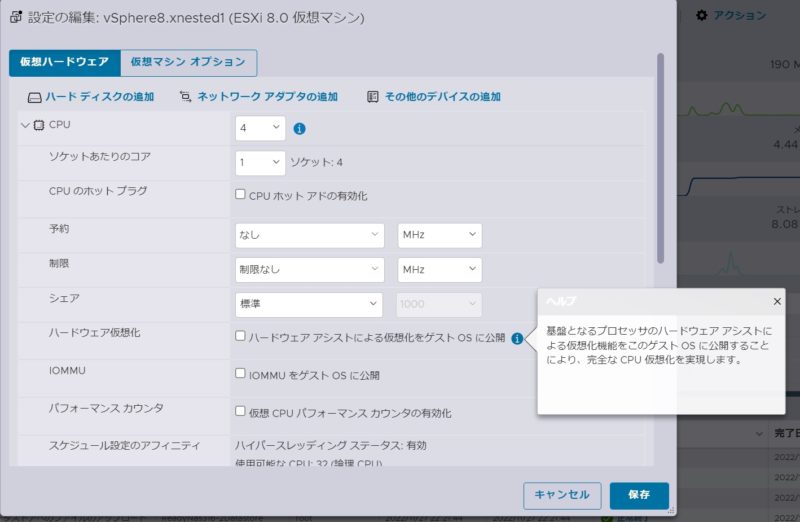This screenshot has width=800, height=522.
Task: Click the CPU count info icon
Action: (x=299, y=129)
